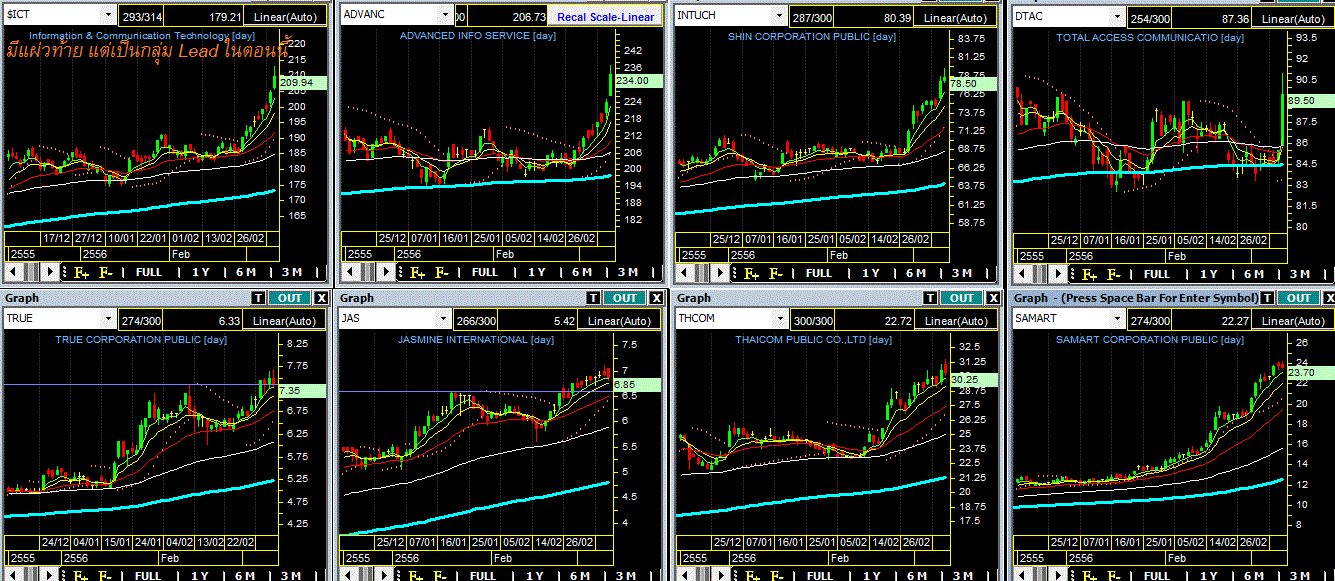Select 1Y range under $ICT chart

point(201,272)
